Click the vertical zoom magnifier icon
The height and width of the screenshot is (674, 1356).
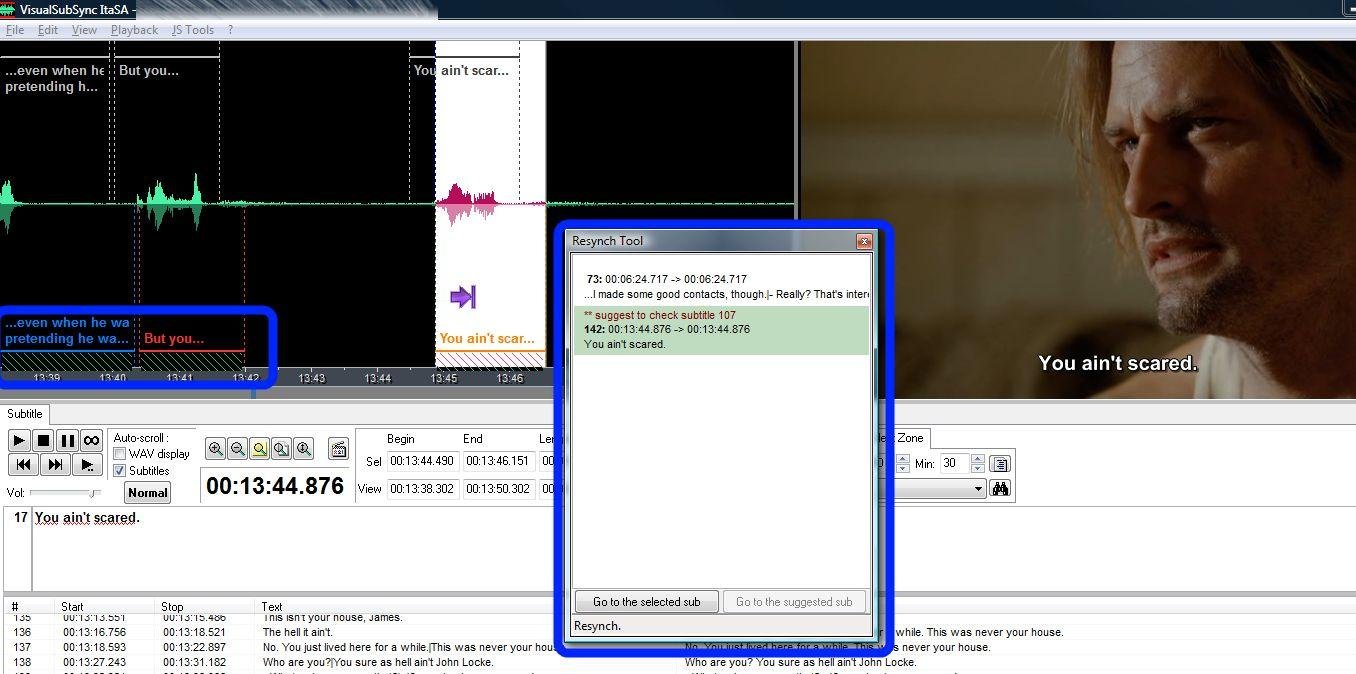pos(303,449)
